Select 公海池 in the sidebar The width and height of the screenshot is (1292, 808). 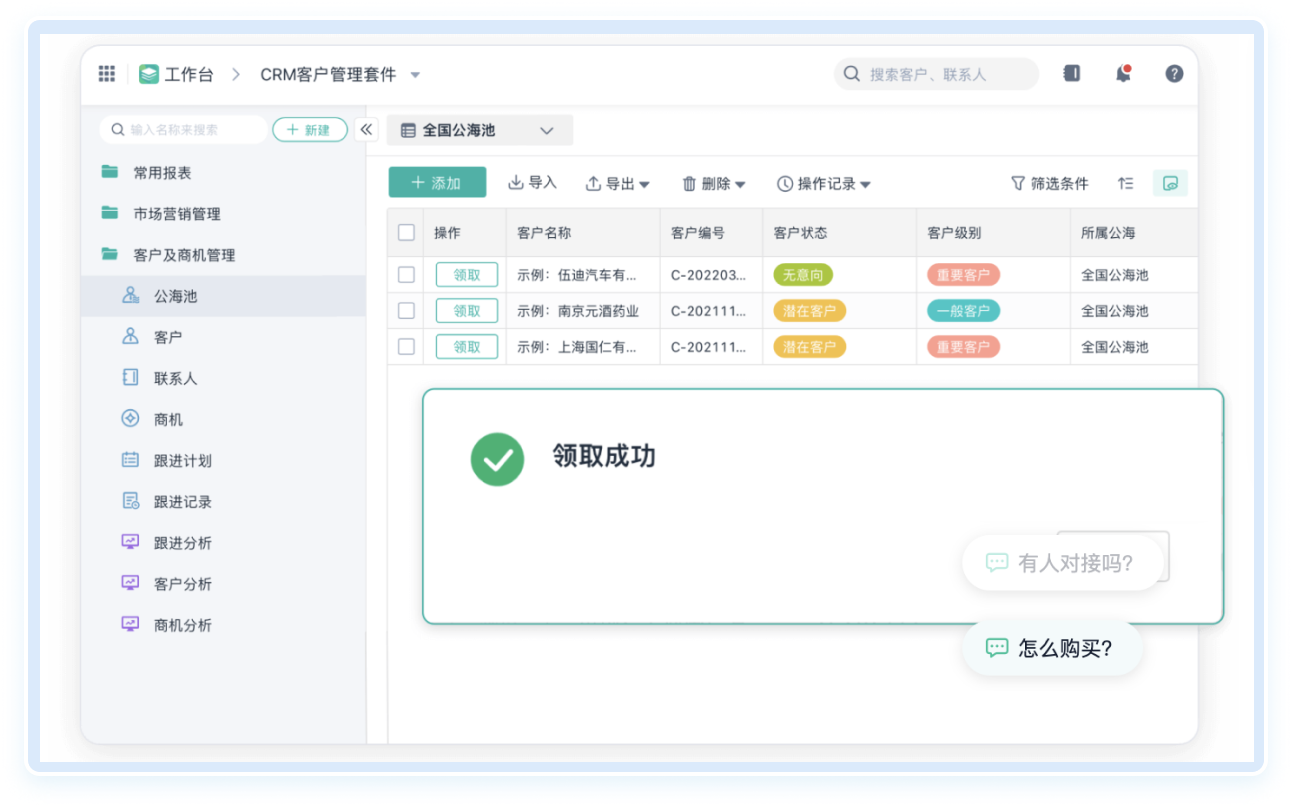click(x=224, y=296)
